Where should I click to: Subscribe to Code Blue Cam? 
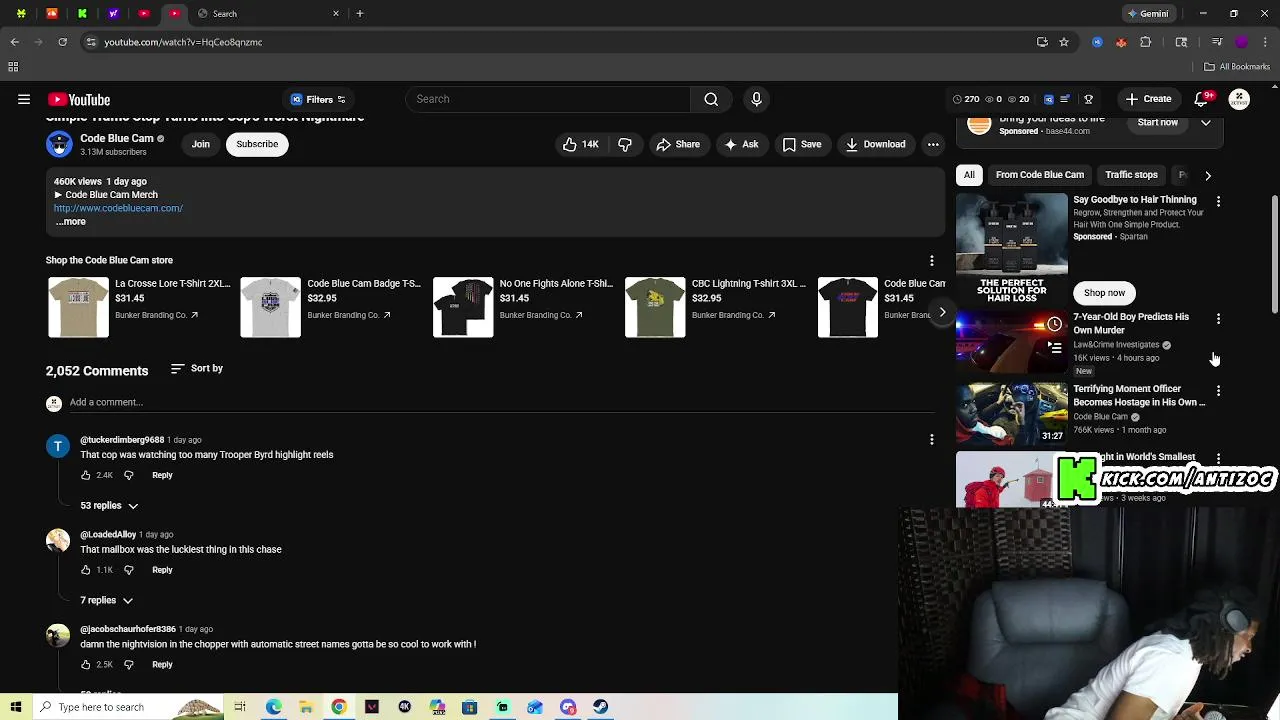[x=257, y=144]
